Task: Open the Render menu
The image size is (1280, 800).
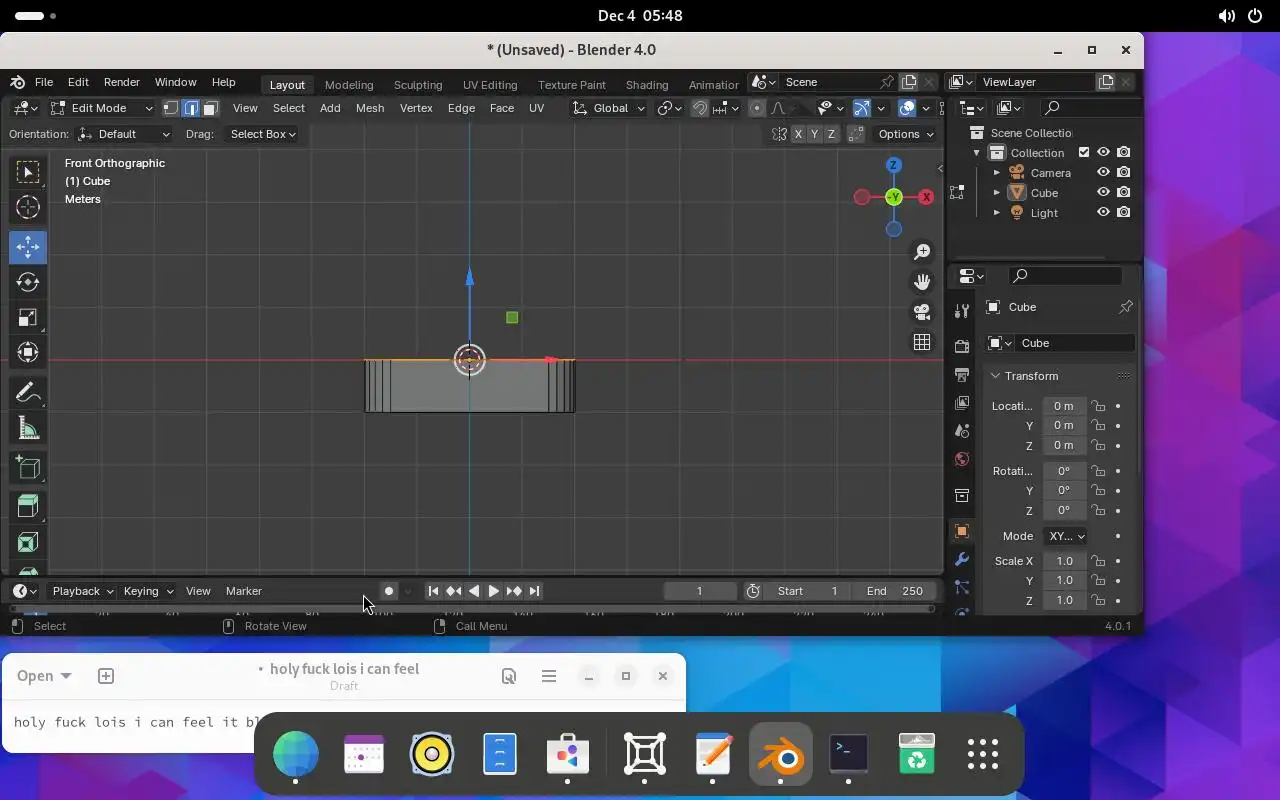Action: pos(122,82)
